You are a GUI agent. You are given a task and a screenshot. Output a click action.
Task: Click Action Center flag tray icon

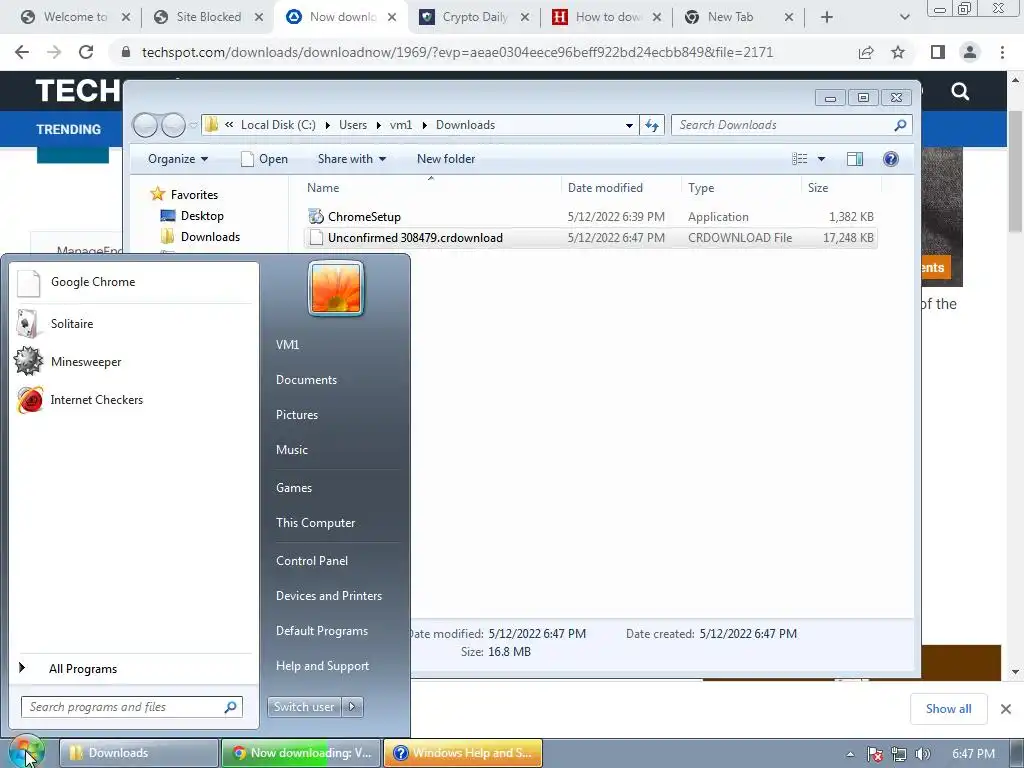tap(875, 754)
